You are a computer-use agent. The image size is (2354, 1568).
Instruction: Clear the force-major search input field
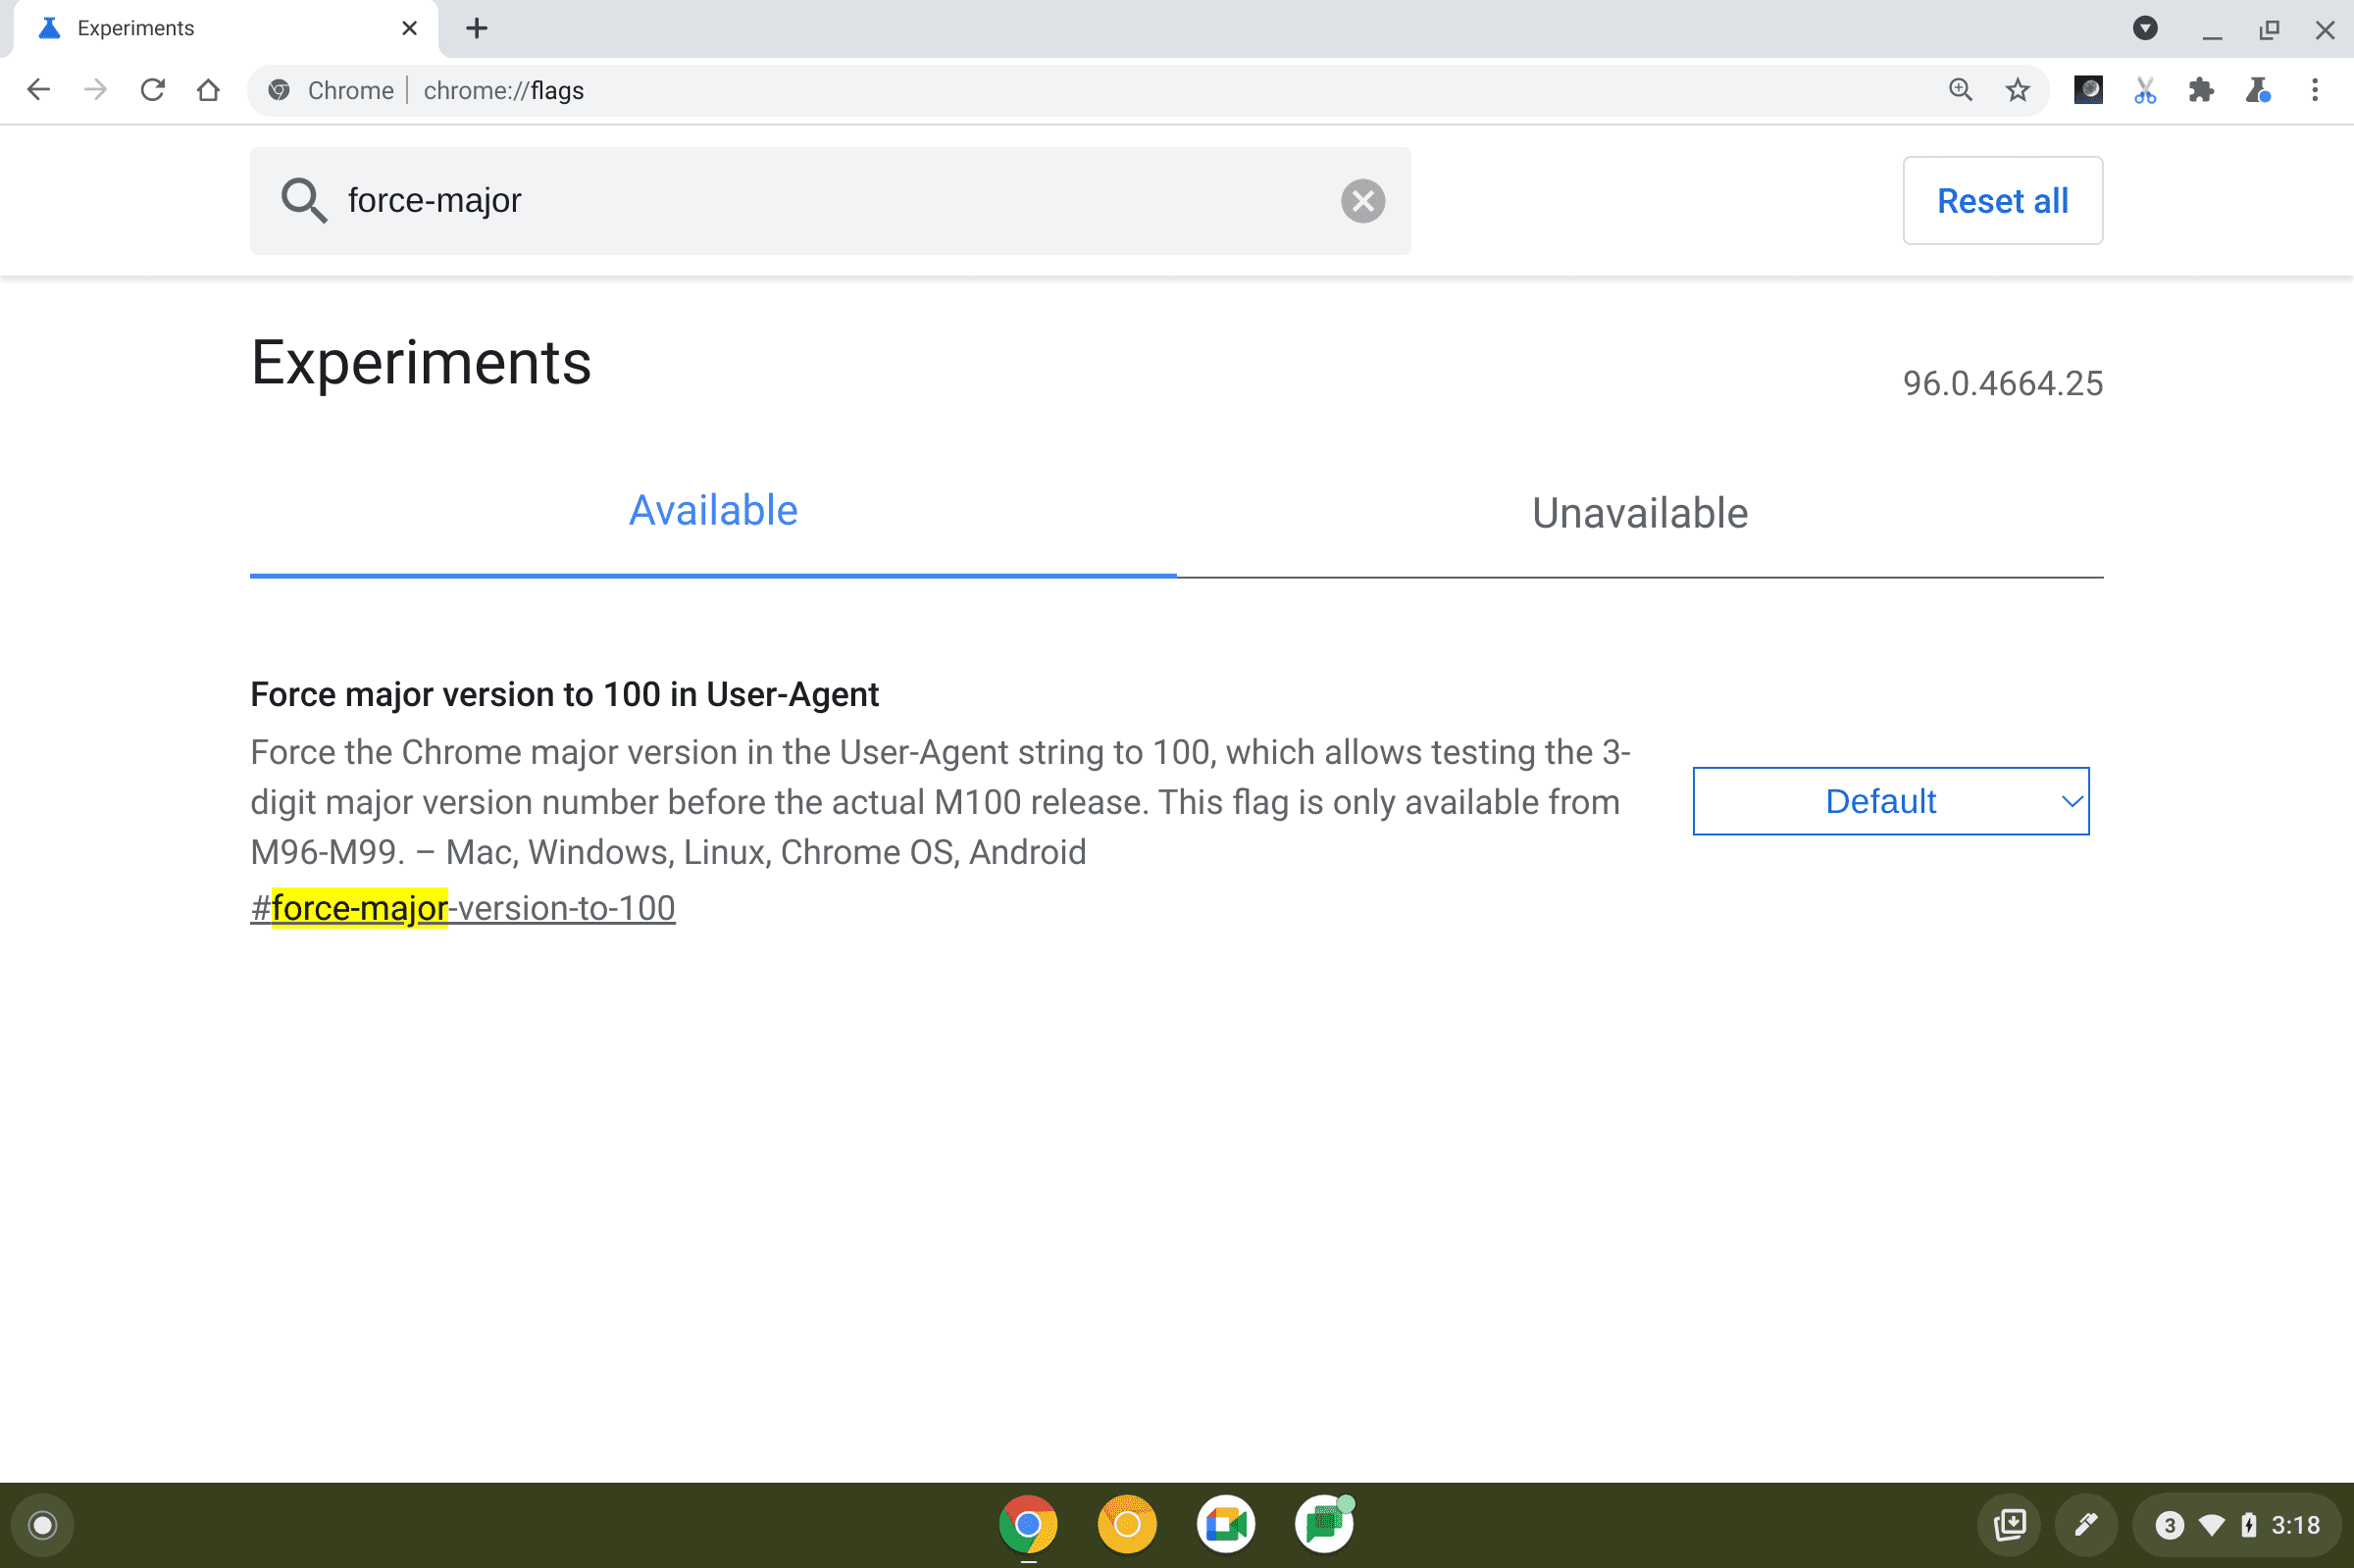click(1363, 199)
